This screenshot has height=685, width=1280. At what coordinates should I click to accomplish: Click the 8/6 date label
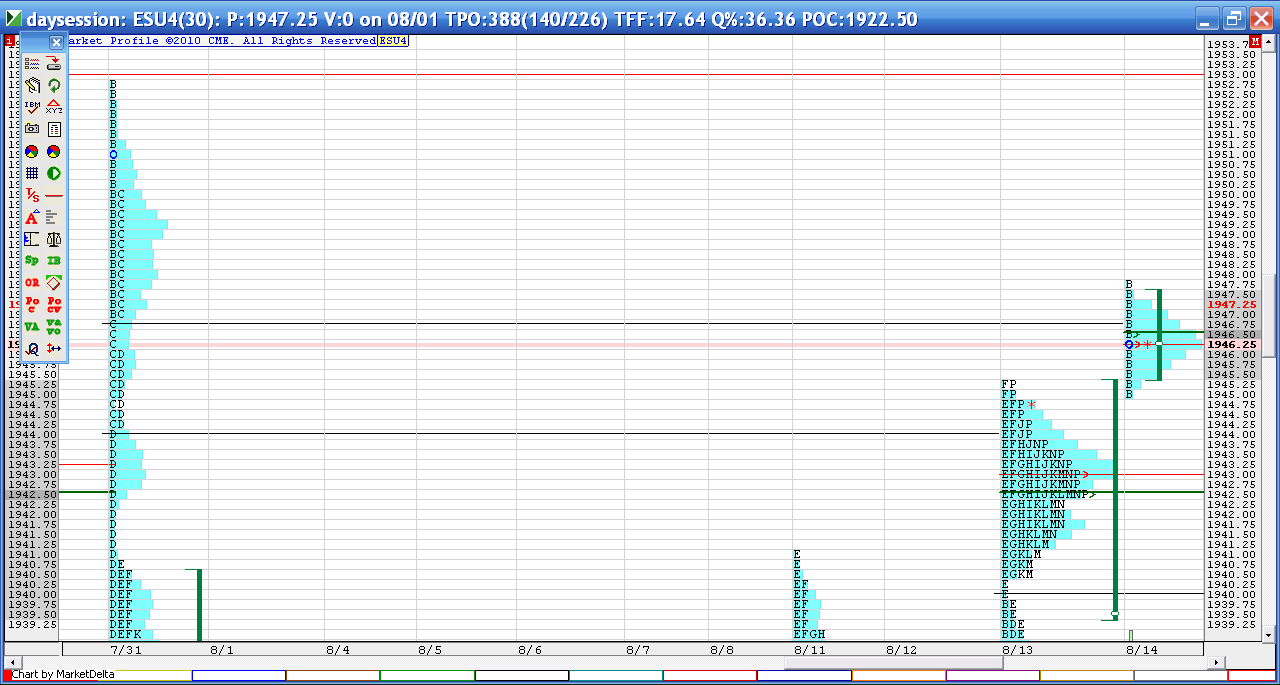tap(530, 649)
